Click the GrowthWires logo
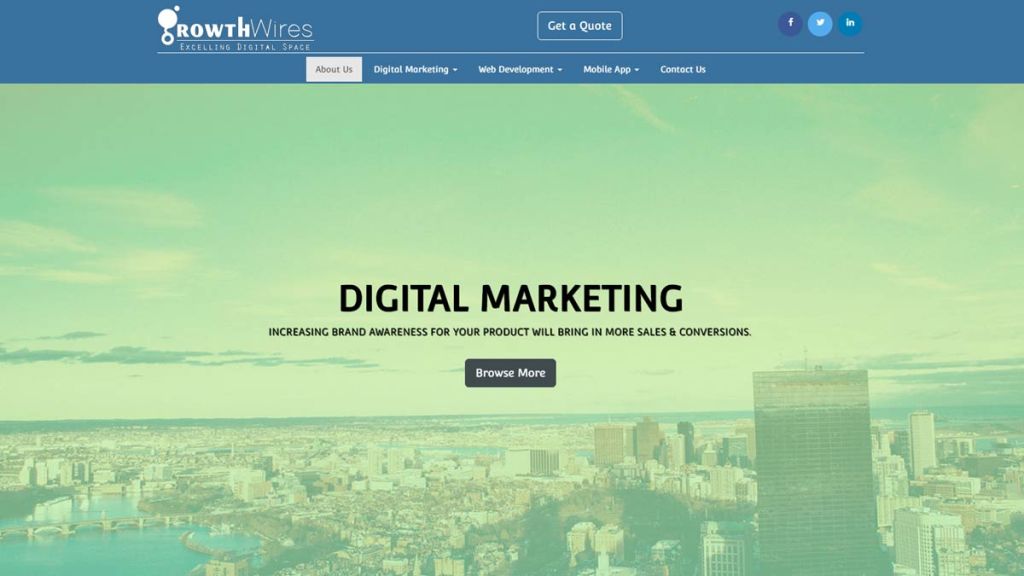Image resolution: width=1024 pixels, height=576 pixels. [x=236, y=29]
